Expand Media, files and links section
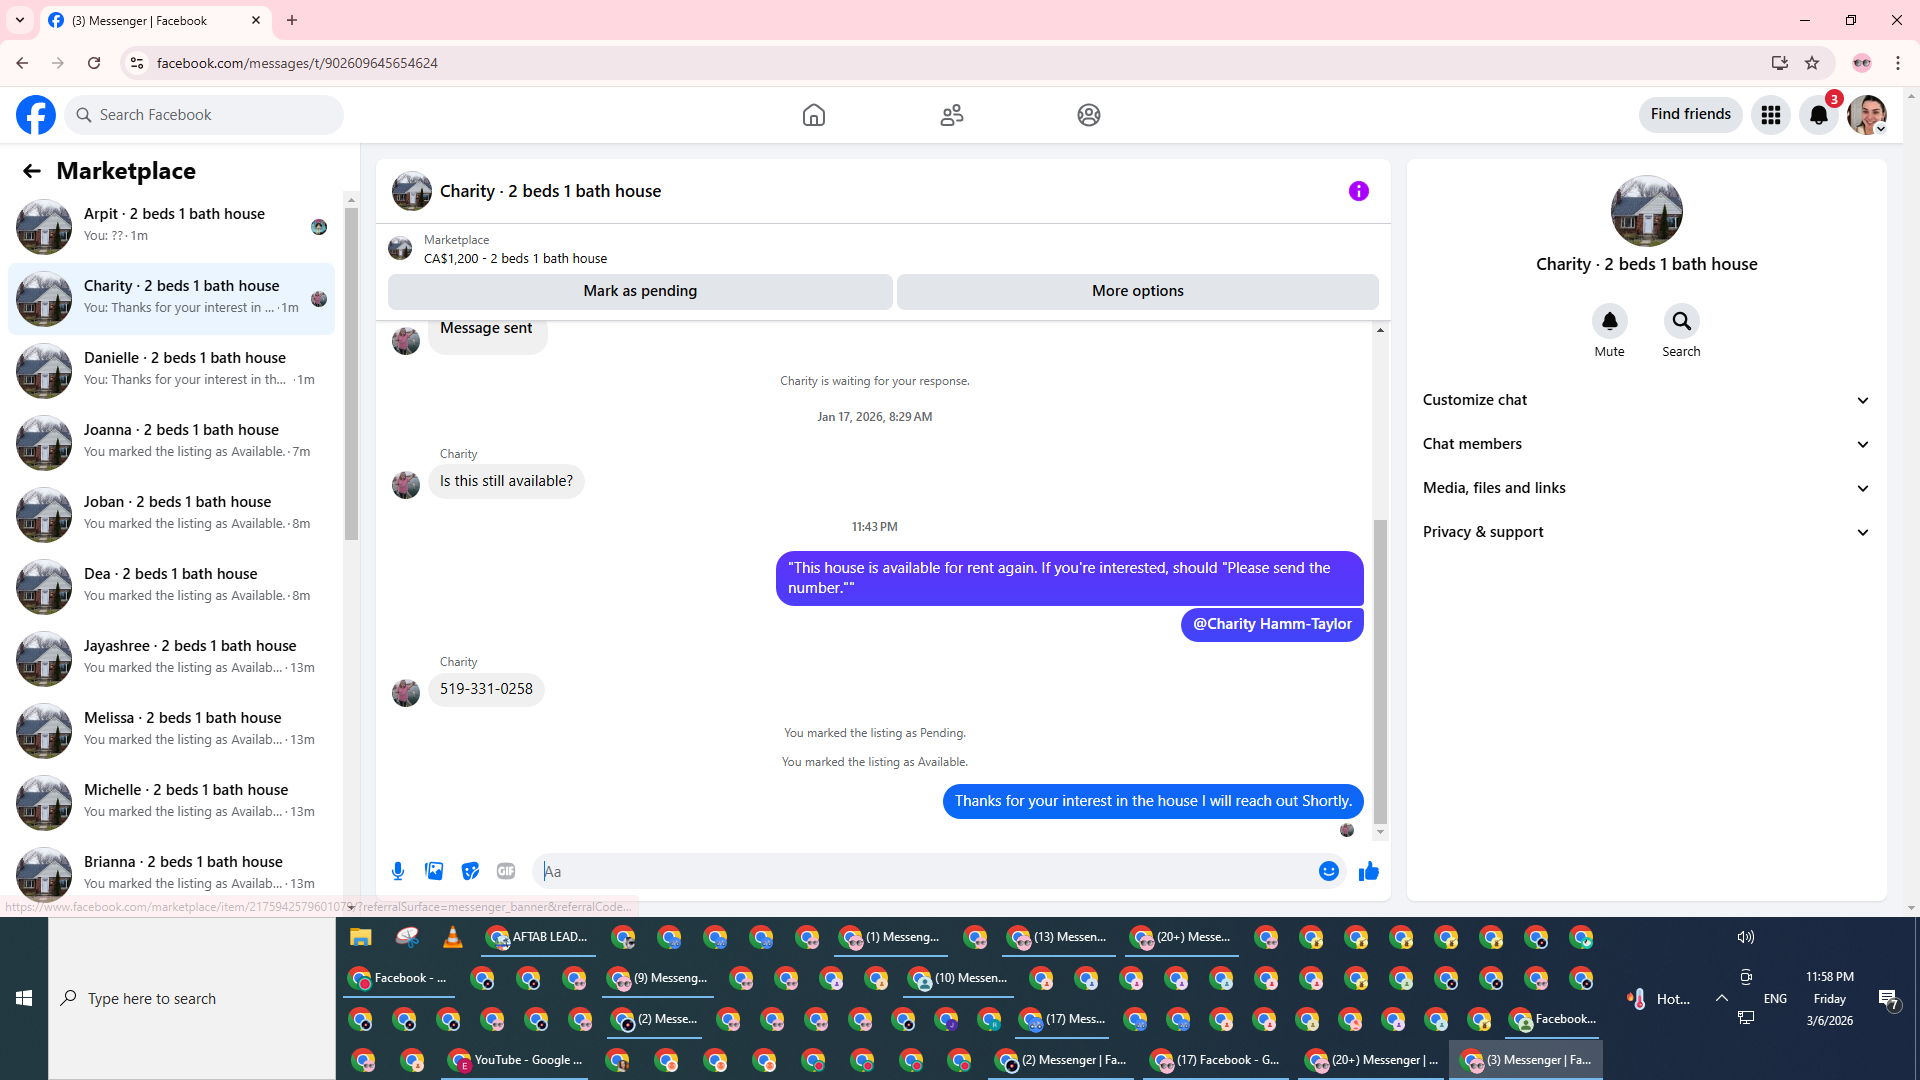This screenshot has width=1920, height=1080. tap(1646, 488)
